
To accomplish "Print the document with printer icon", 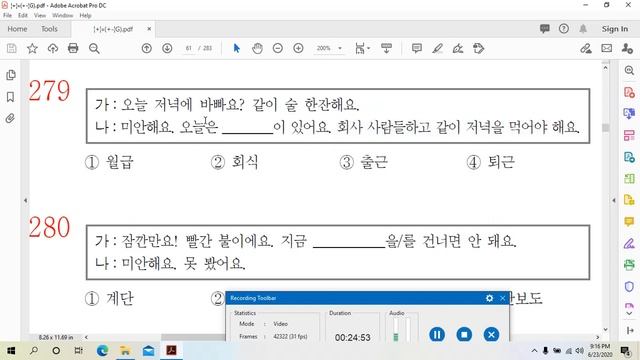I will tap(73, 49).
